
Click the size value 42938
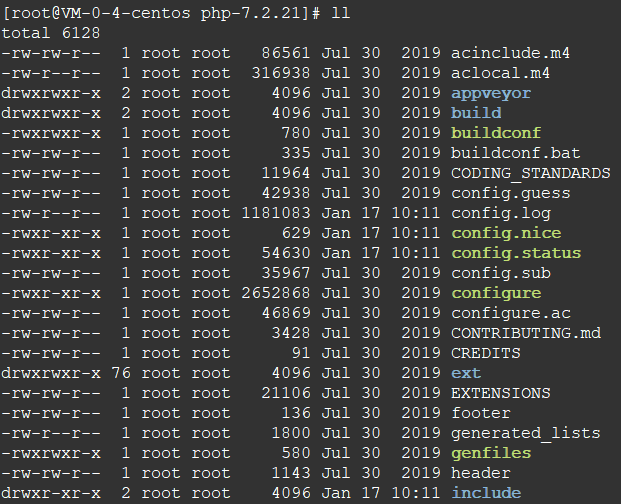click(x=286, y=193)
